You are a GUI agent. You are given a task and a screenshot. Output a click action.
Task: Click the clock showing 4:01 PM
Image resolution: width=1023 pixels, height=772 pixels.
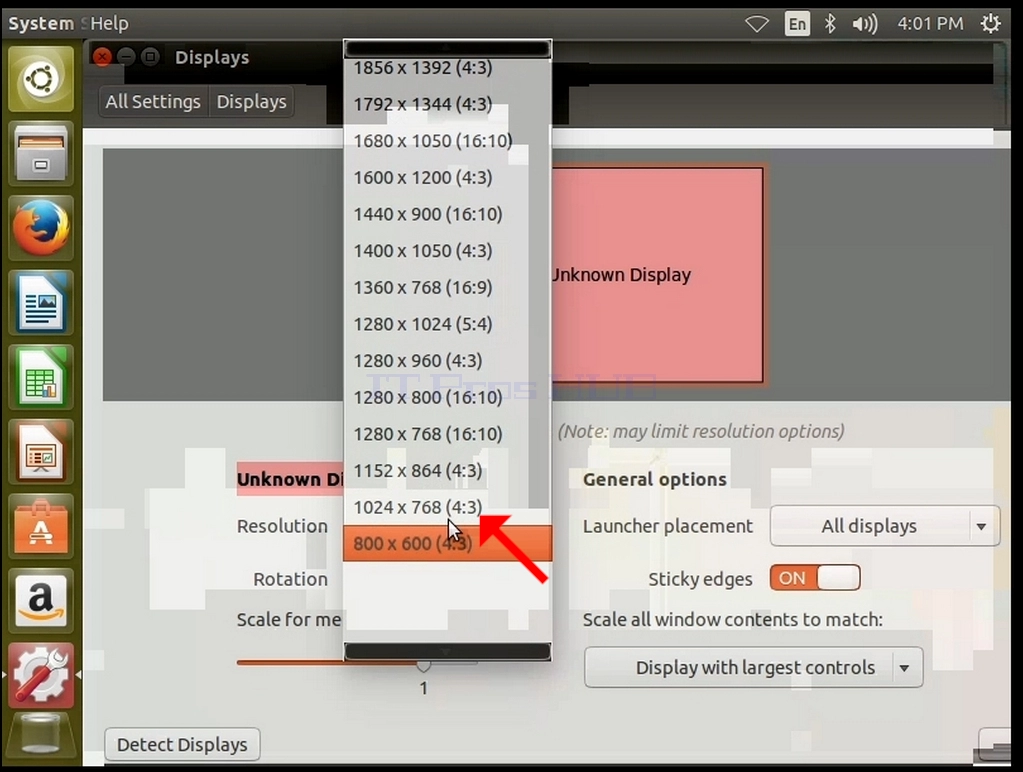pyautogui.click(x=930, y=24)
